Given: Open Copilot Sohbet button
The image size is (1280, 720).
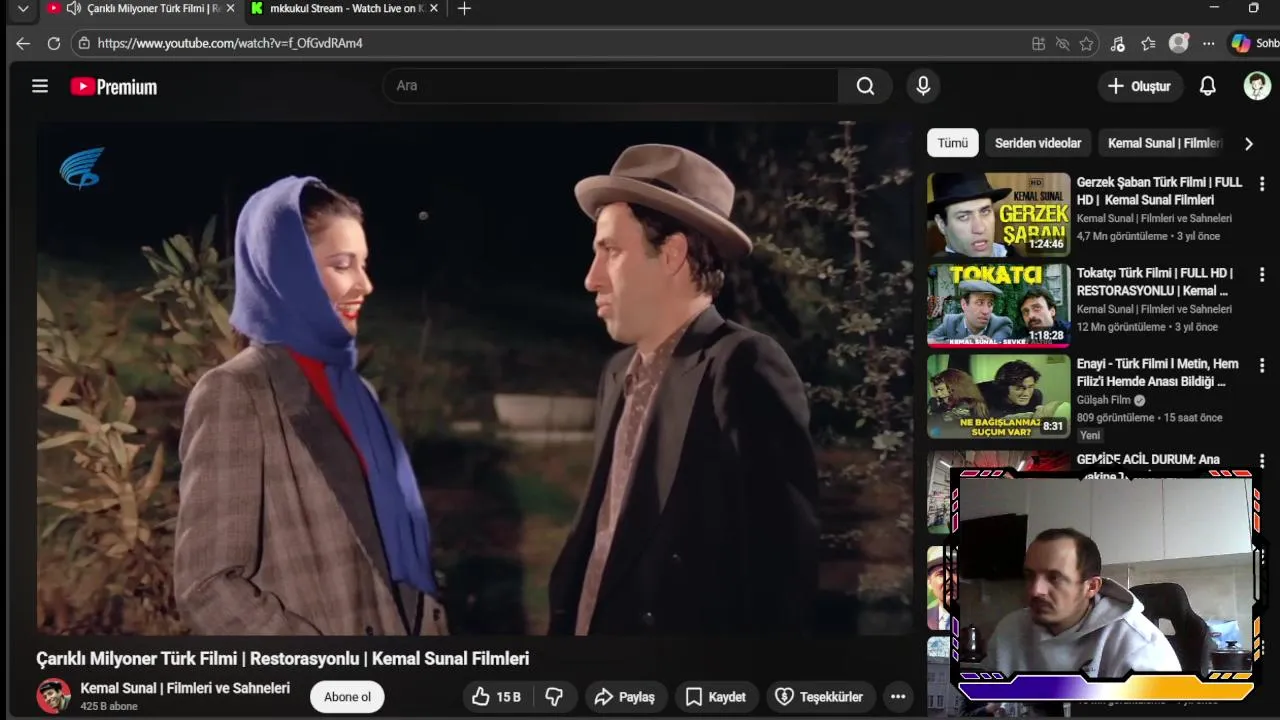Looking at the screenshot, I should click(x=1254, y=44).
